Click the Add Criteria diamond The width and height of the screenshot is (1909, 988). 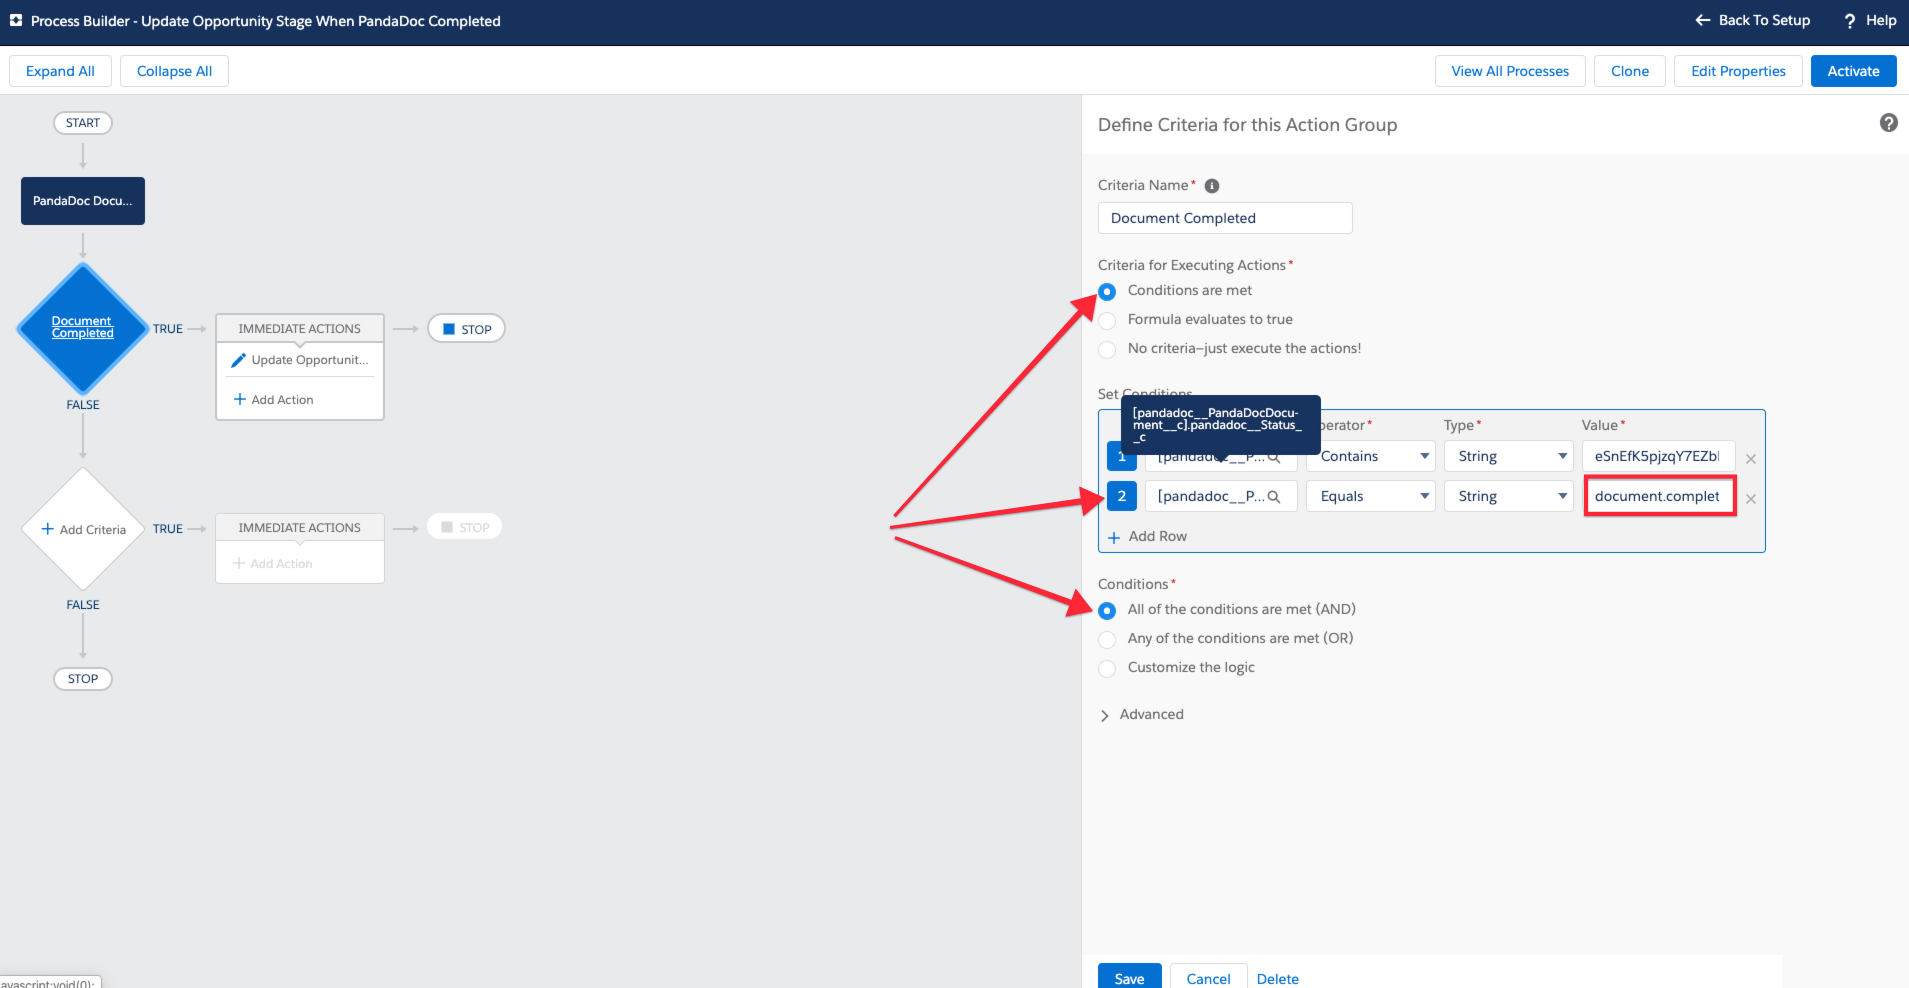click(x=83, y=529)
